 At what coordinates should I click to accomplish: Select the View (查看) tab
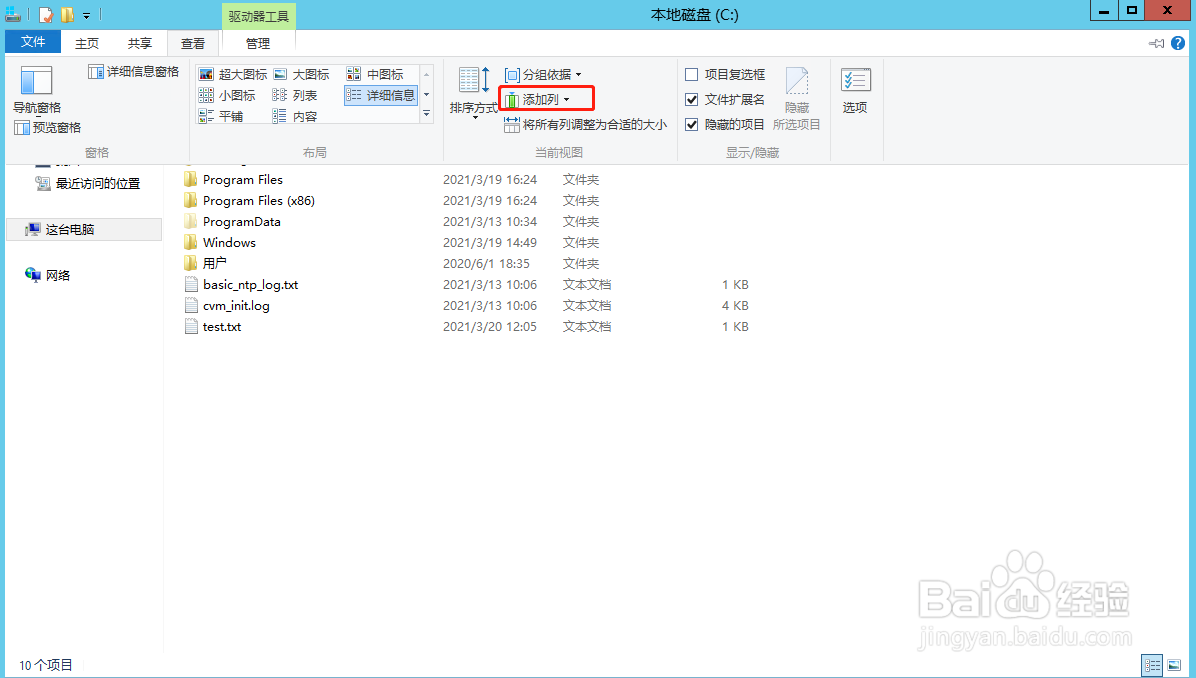pos(193,43)
